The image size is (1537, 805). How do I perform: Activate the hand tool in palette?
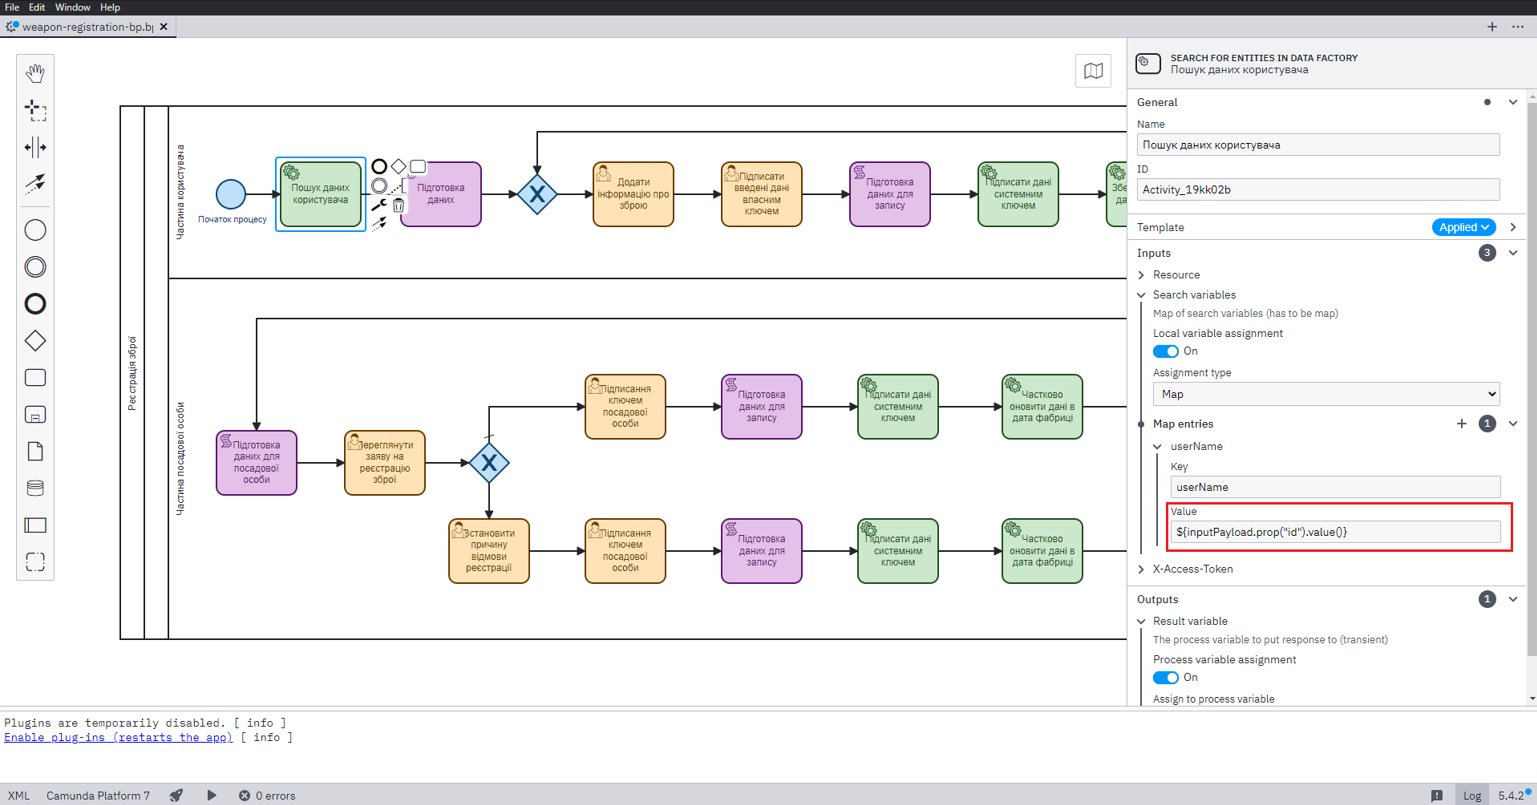click(x=35, y=73)
